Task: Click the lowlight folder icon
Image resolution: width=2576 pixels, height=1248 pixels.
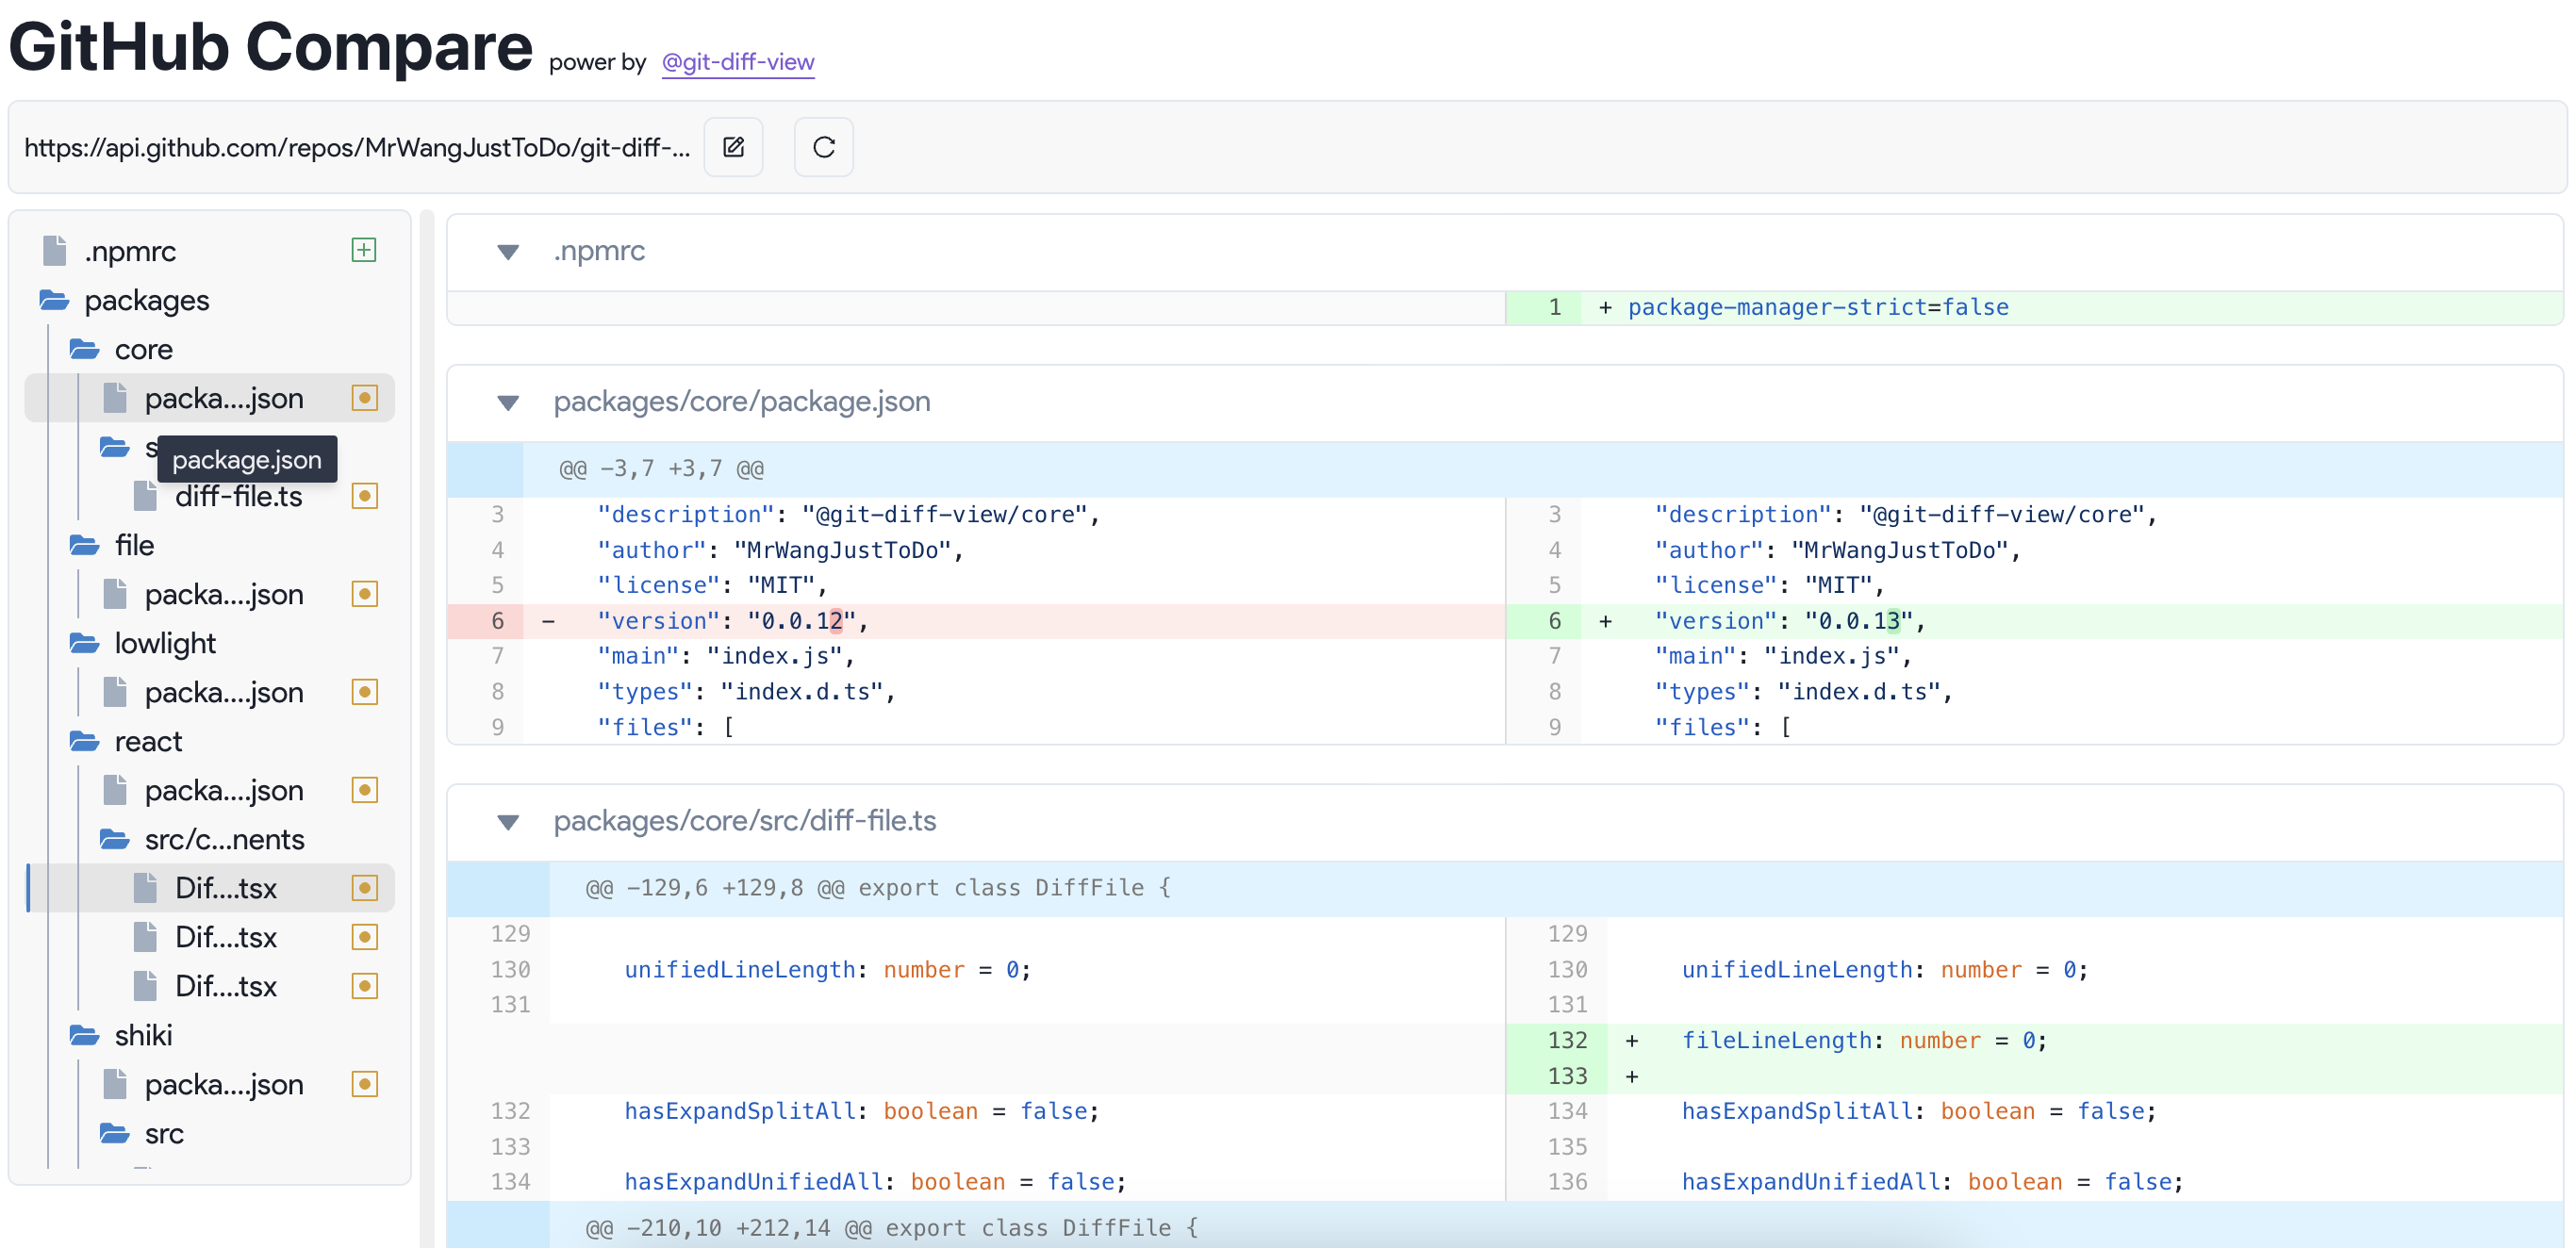Action: pyautogui.click(x=84, y=643)
